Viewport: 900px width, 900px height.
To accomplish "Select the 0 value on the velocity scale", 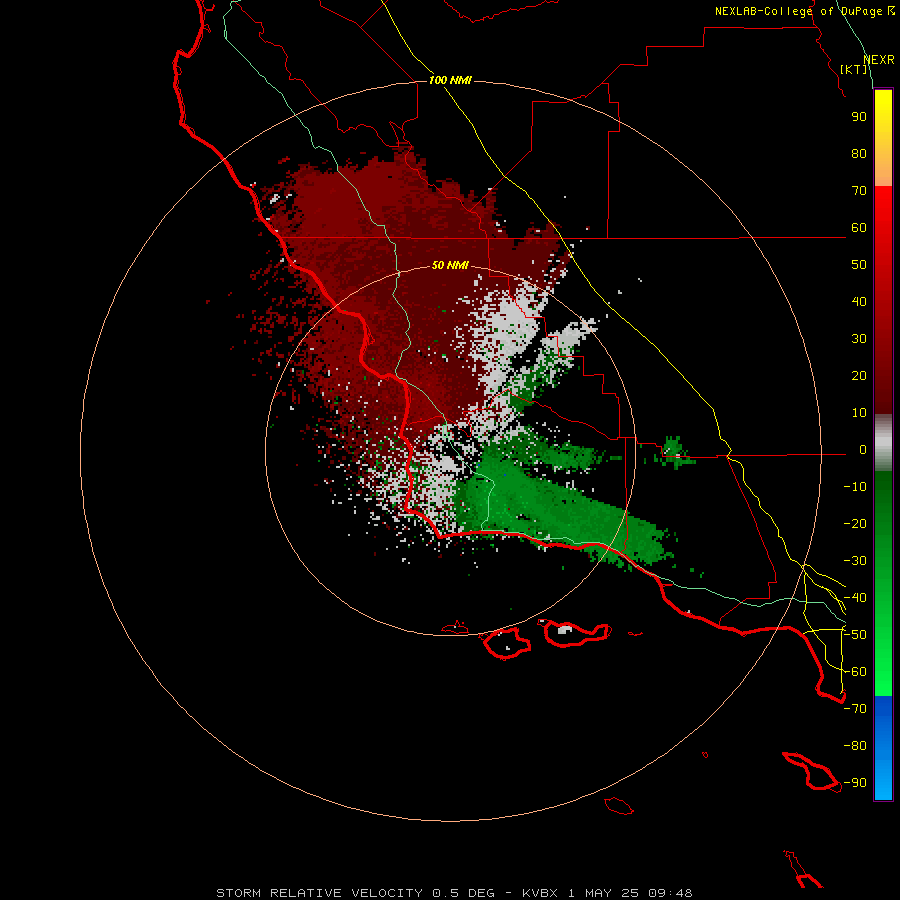I will tap(863, 449).
